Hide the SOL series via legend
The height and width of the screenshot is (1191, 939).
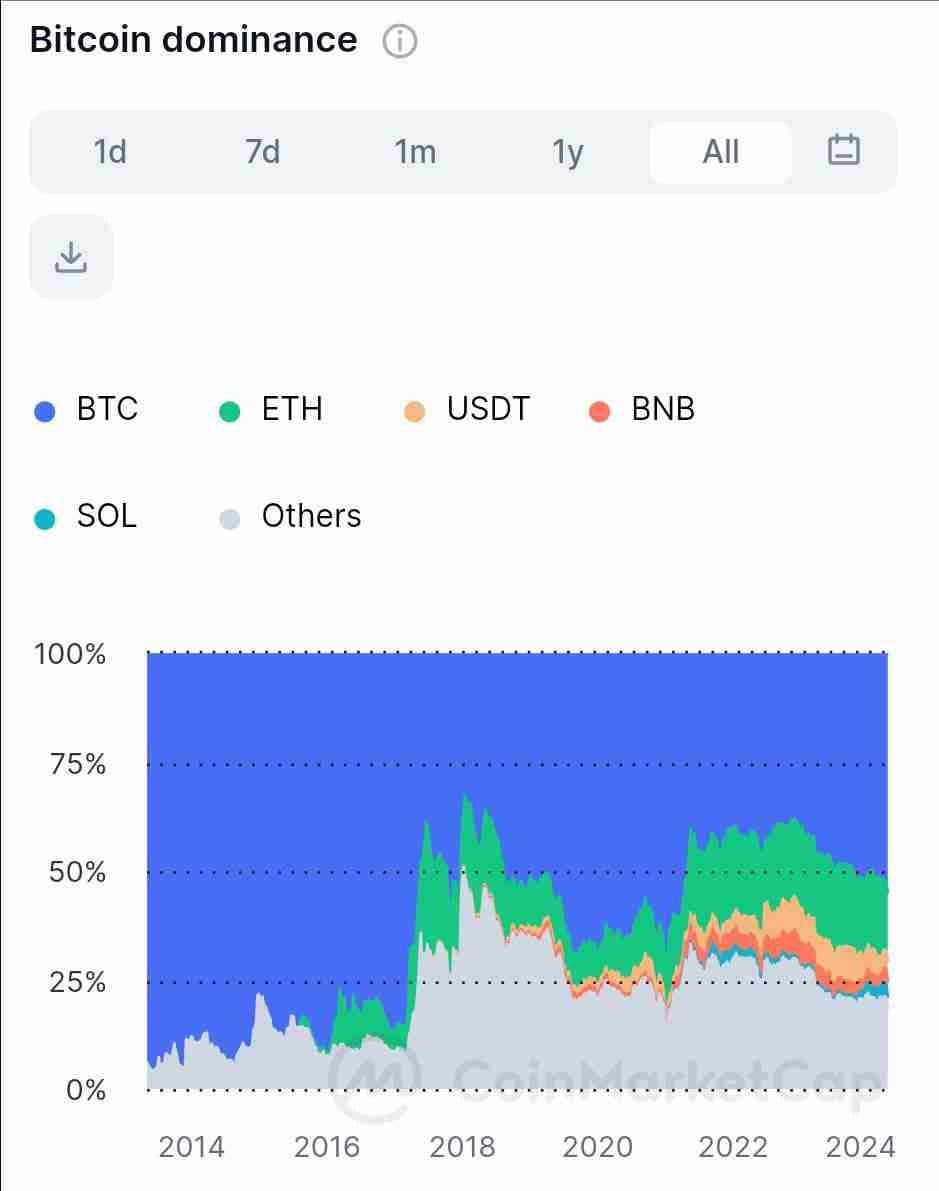coord(106,516)
